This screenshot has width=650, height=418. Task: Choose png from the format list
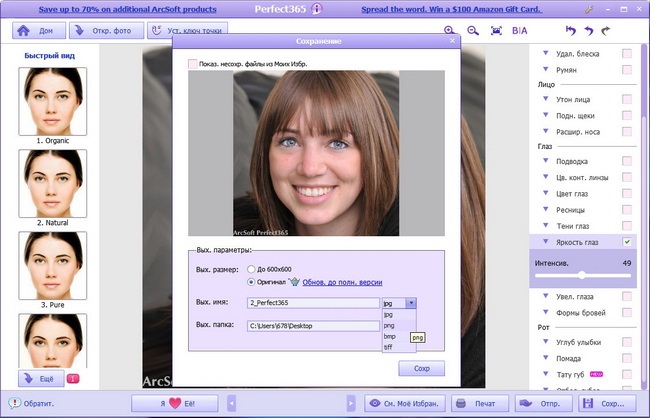tap(399, 326)
